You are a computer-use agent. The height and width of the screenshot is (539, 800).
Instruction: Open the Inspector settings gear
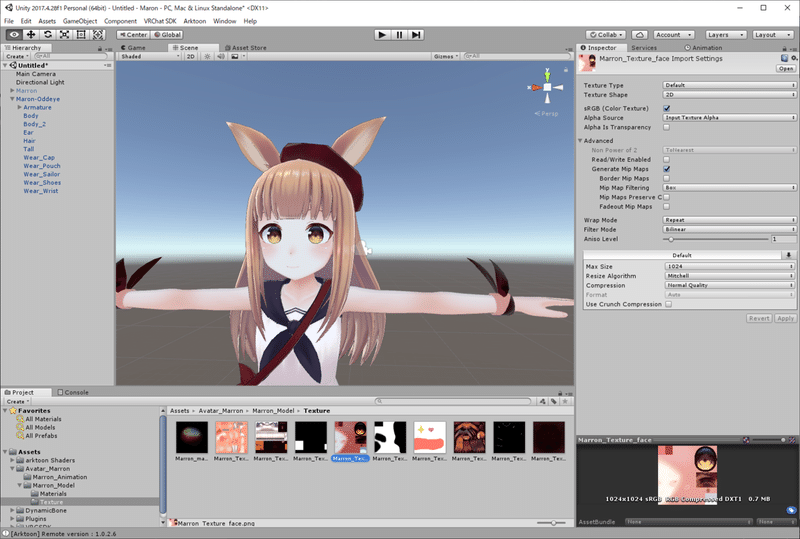[x=794, y=58]
